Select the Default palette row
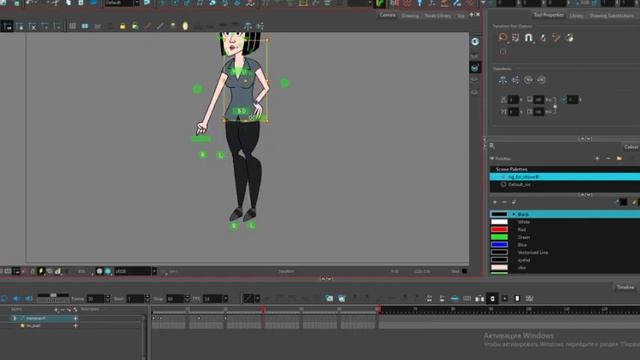This screenshot has height=360, width=640. pos(565,184)
